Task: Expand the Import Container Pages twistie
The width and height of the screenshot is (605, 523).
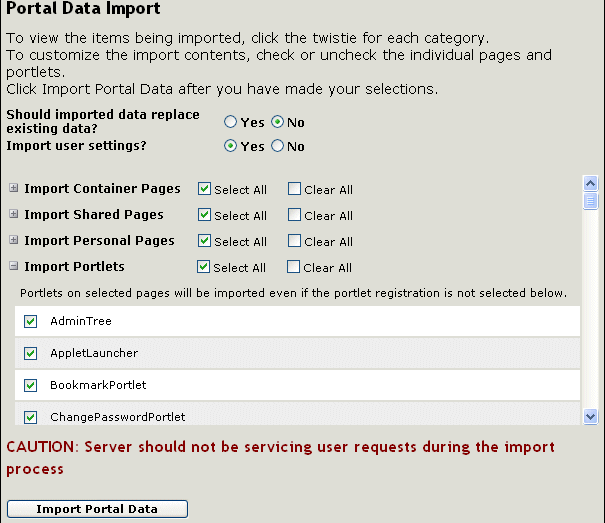Action: point(14,188)
